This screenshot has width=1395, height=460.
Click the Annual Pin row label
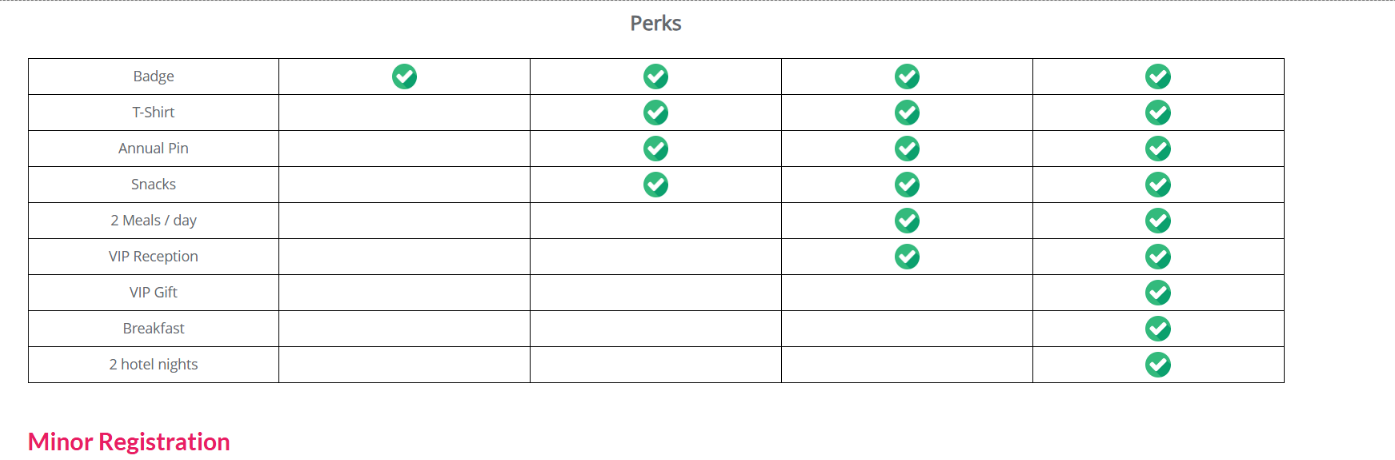coord(153,148)
